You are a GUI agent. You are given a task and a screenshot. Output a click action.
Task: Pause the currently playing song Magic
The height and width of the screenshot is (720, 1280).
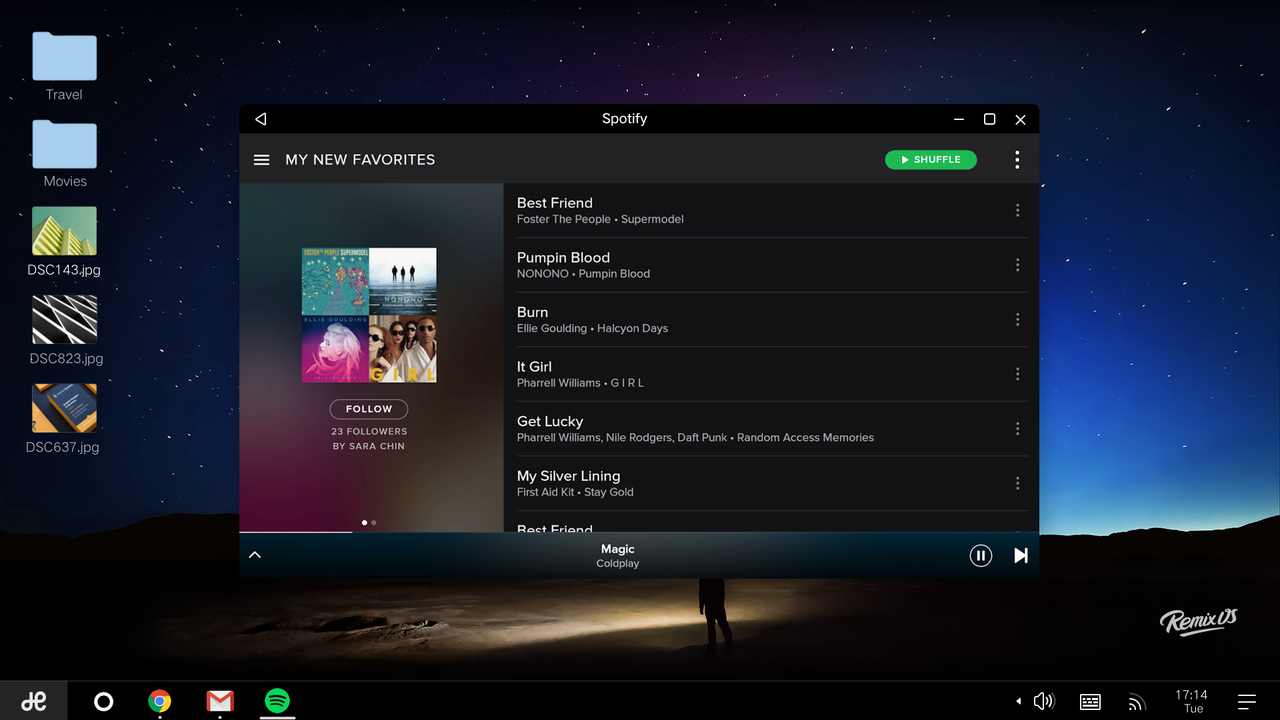click(x=981, y=556)
